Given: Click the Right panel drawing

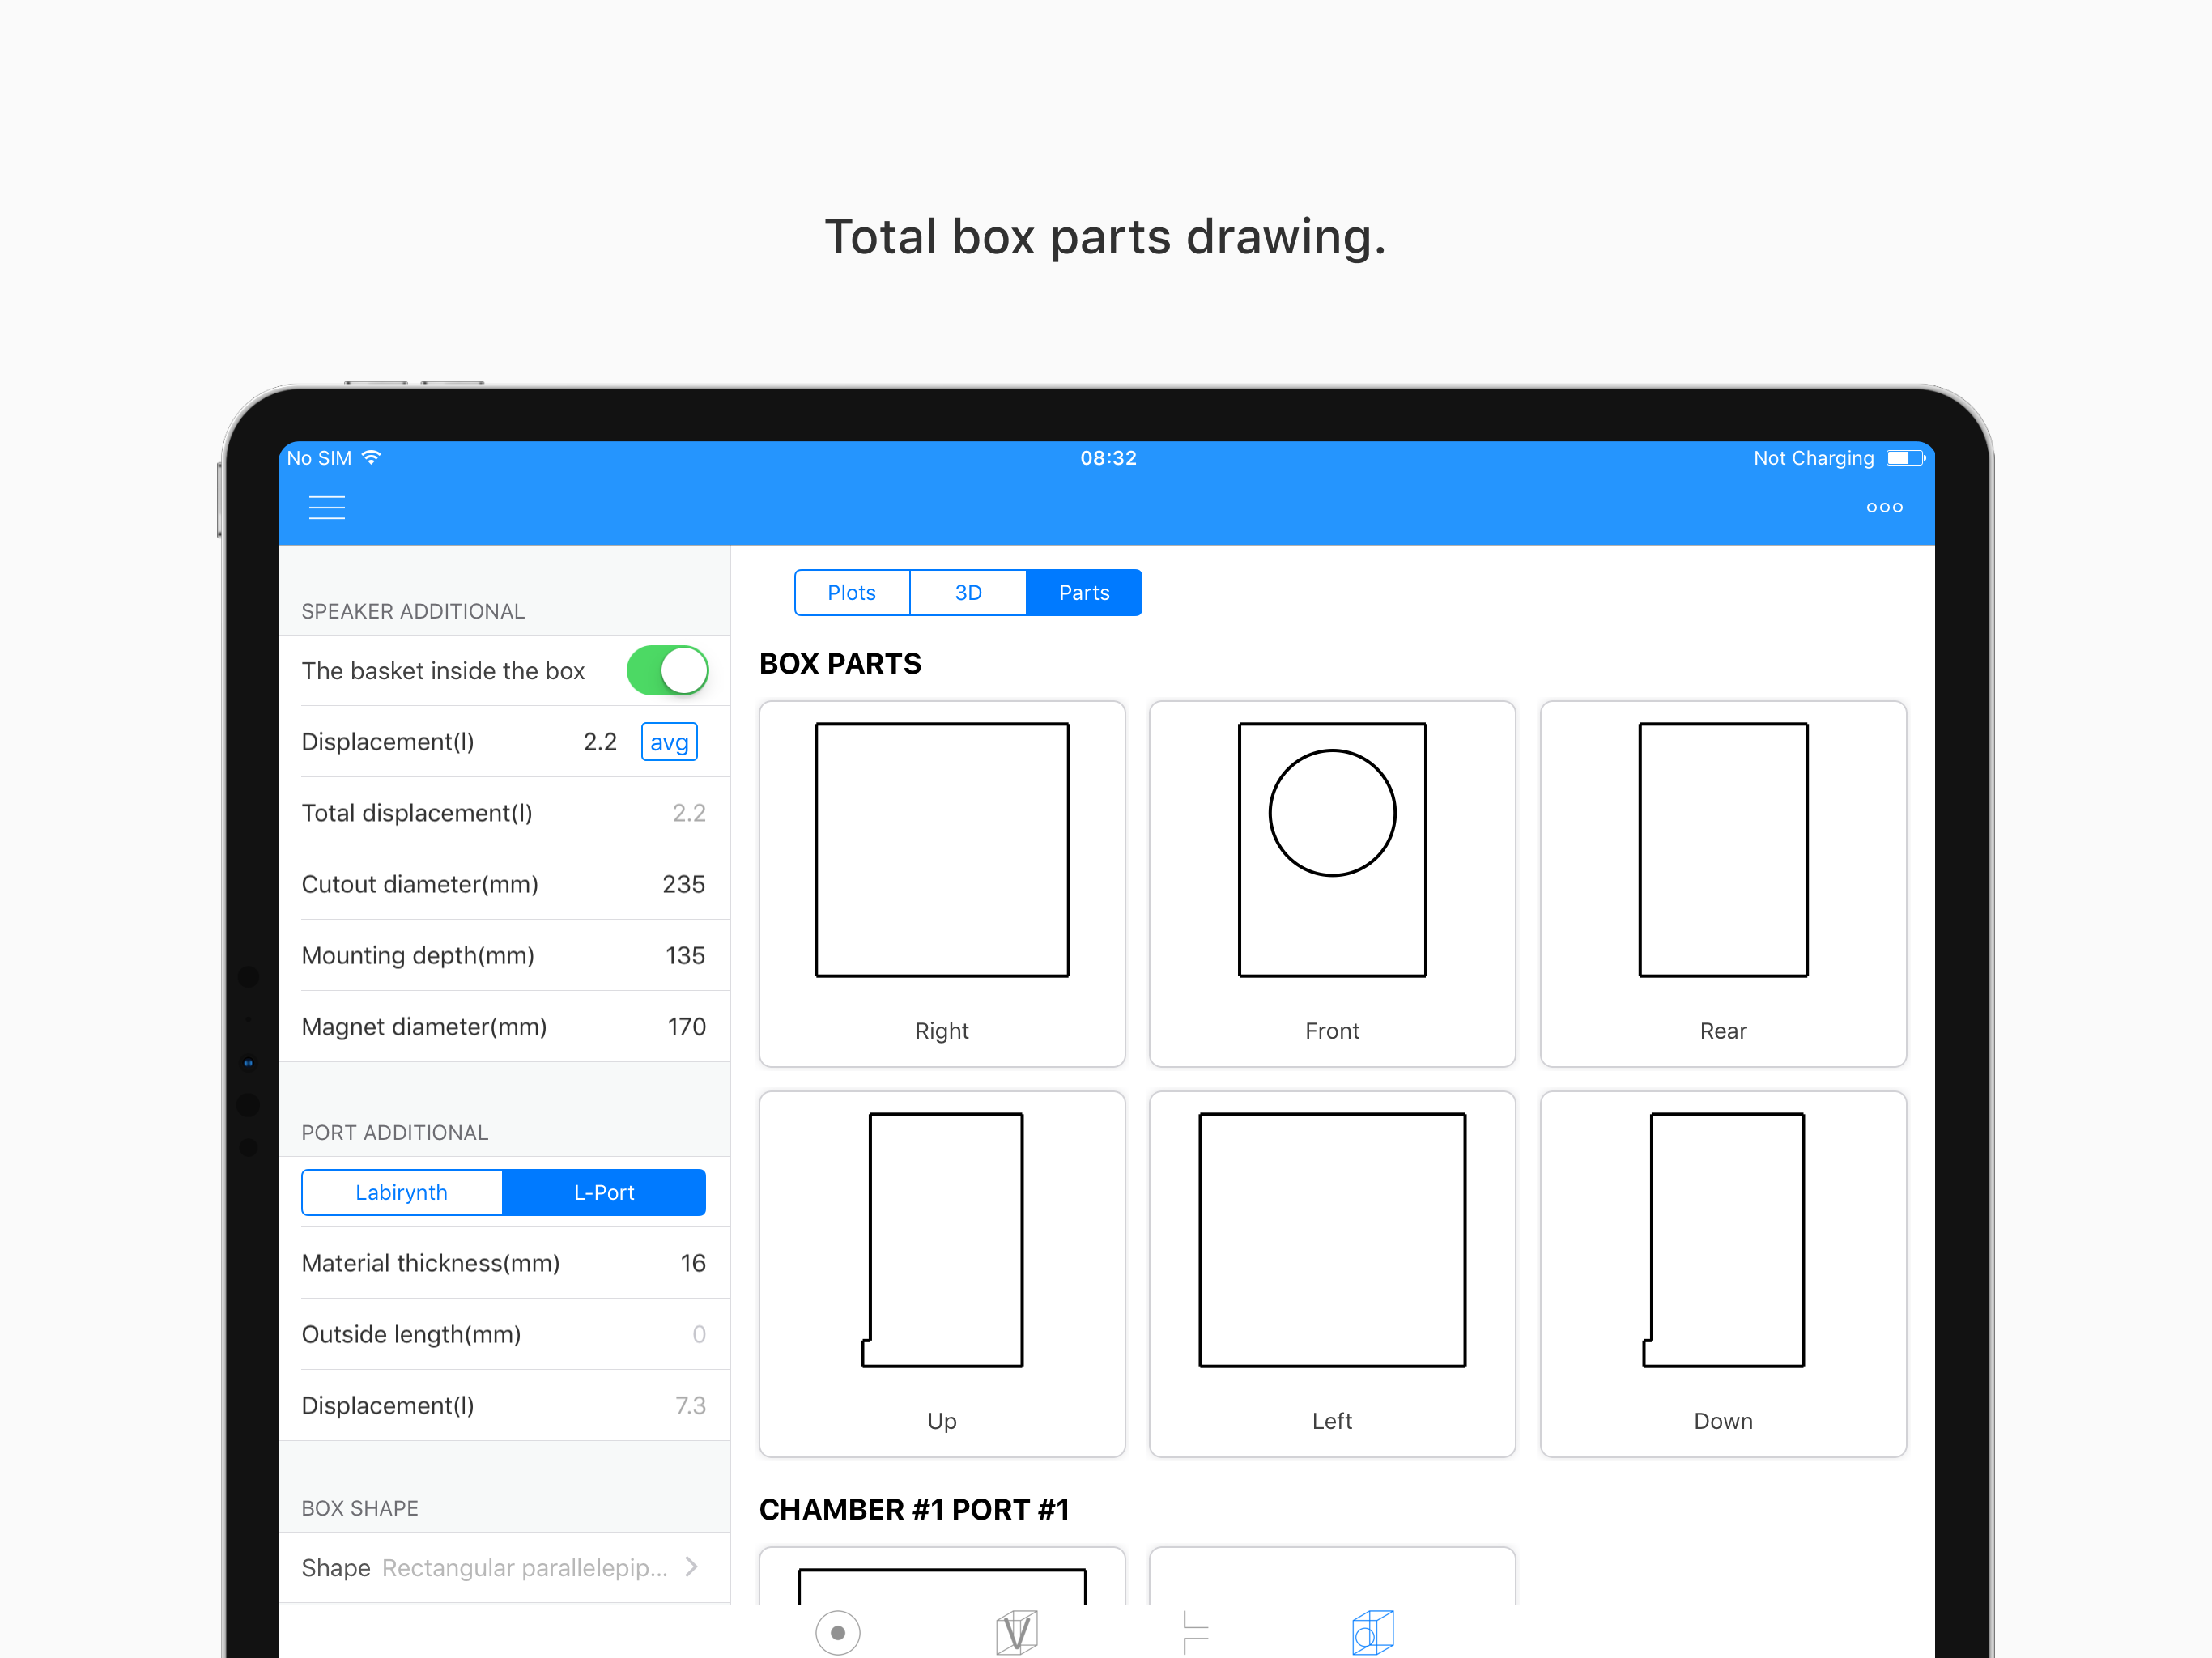Looking at the screenshot, I should tap(941, 883).
